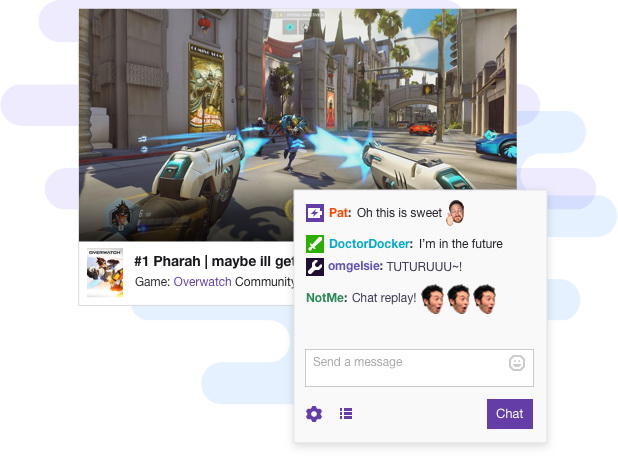Click the first emote in NotMe's message

(432, 299)
